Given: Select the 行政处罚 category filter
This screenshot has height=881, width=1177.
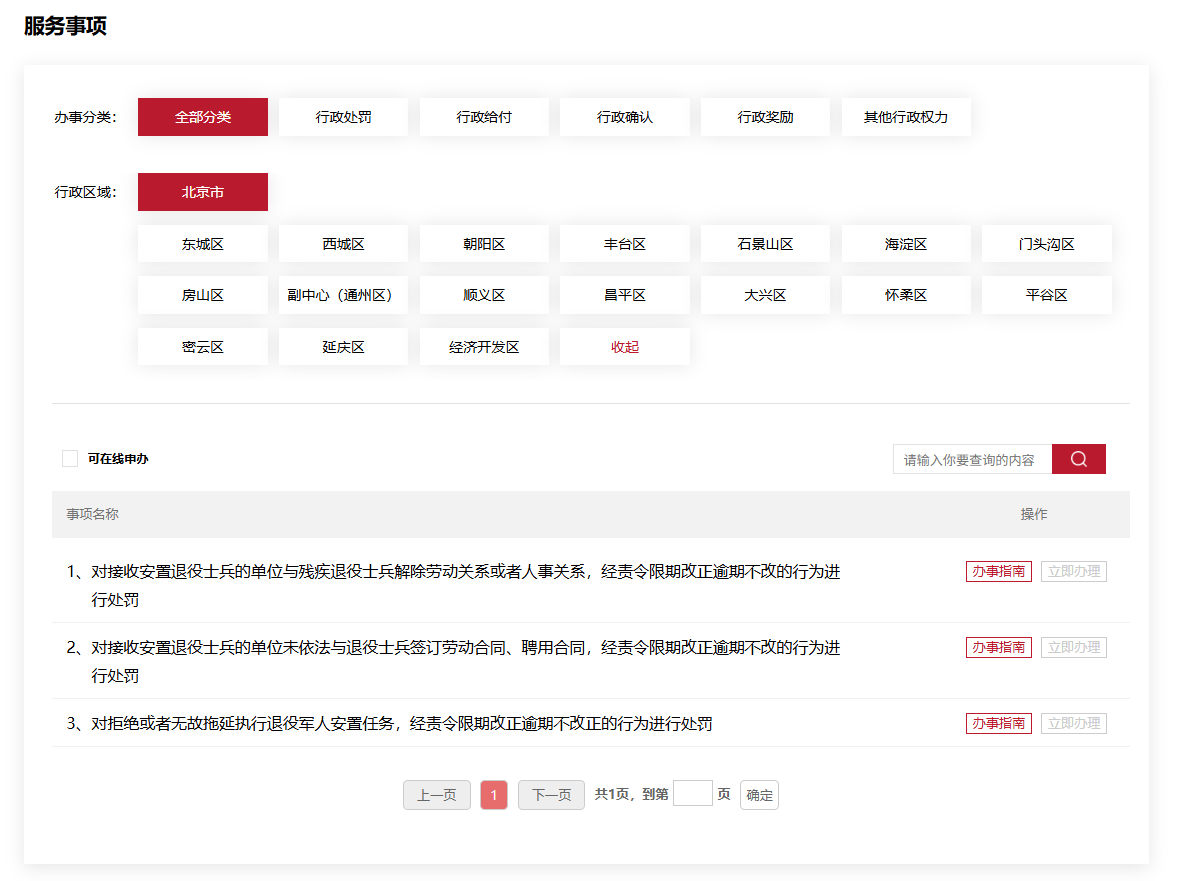Looking at the screenshot, I should pos(343,116).
